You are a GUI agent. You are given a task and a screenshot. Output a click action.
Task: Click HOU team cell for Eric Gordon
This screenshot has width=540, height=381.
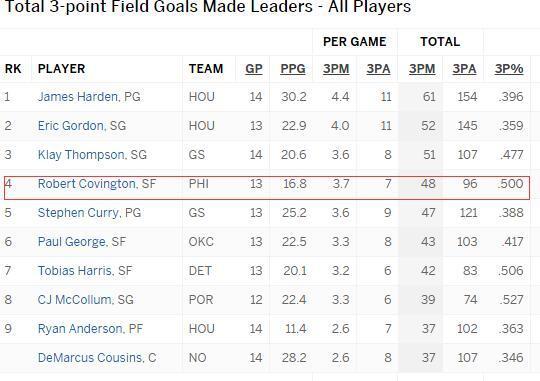(x=202, y=126)
